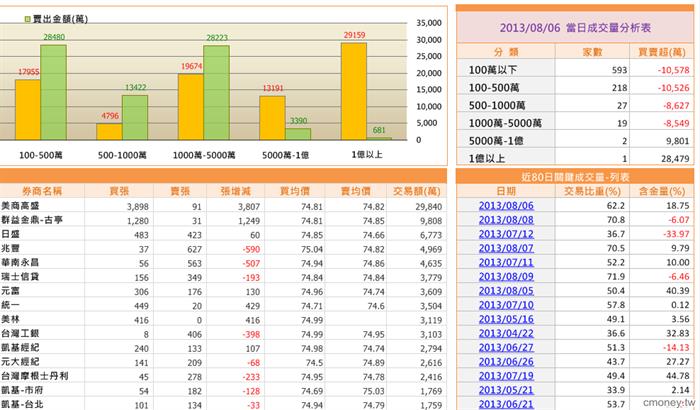This screenshot has height=410, width=700.
Task: Open the 2013/08/05 date link
Action: click(x=506, y=291)
